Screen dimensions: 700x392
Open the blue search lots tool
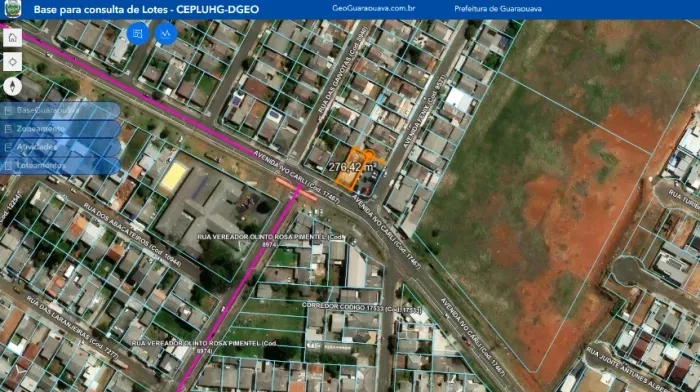pyautogui.click(x=138, y=33)
